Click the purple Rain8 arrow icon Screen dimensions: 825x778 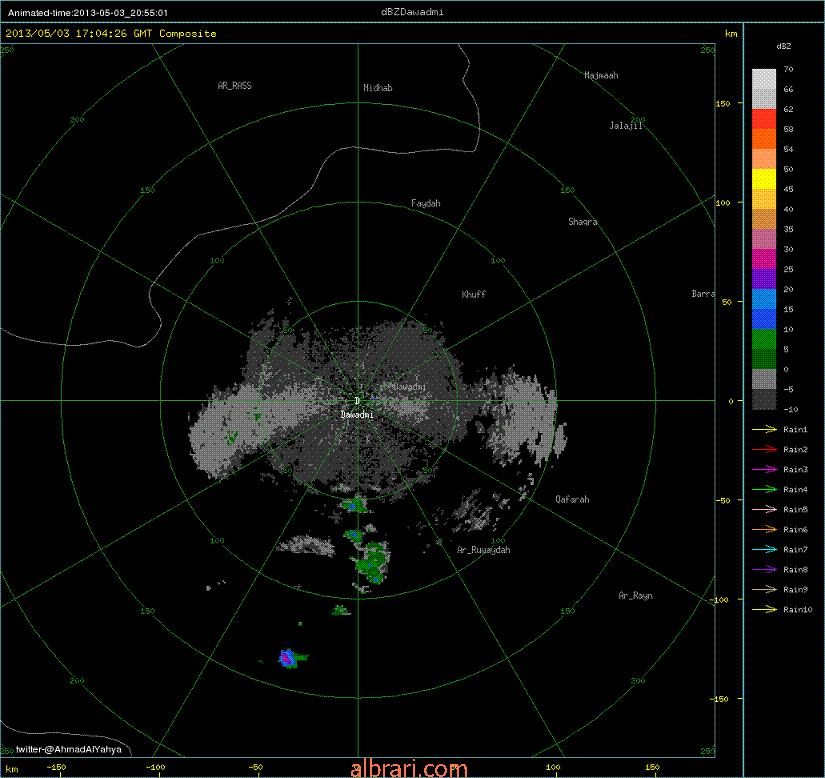764,569
